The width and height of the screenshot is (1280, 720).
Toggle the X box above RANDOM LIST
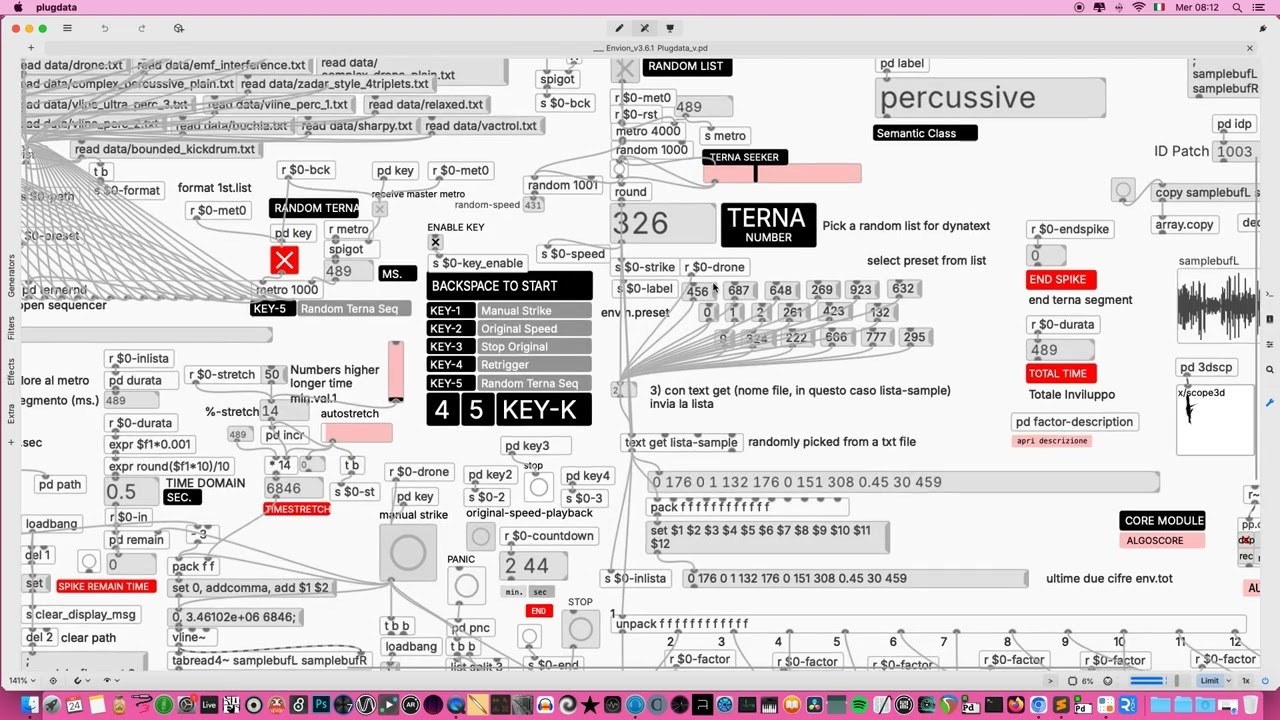(625, 69)
